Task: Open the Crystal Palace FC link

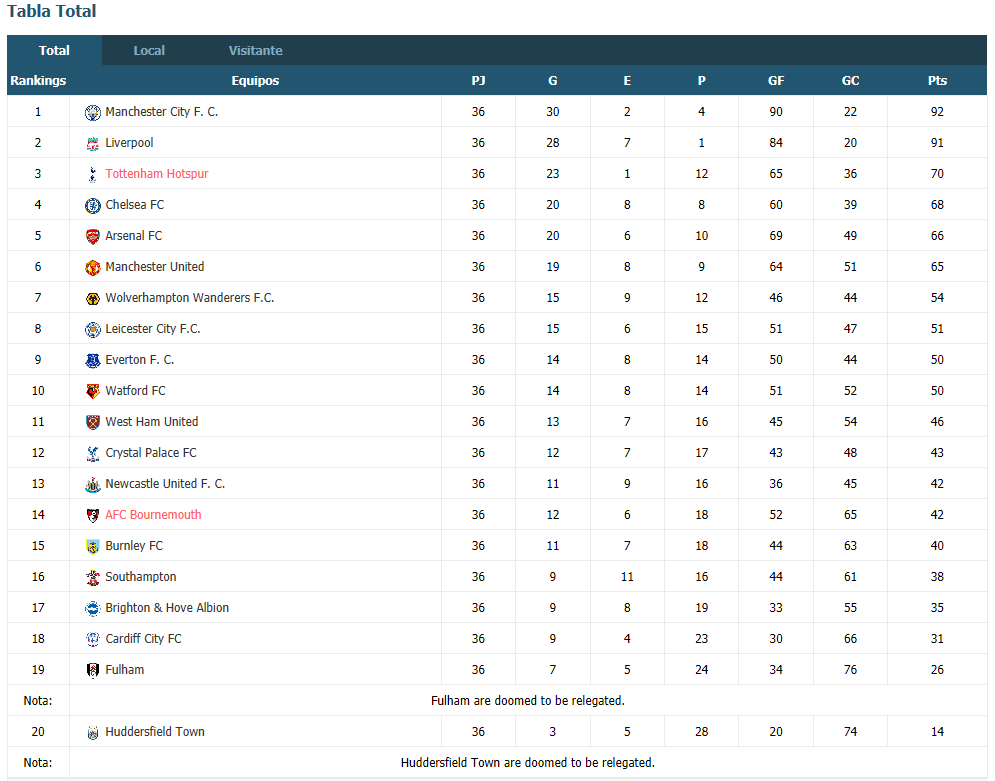Action: click(151, 453)
